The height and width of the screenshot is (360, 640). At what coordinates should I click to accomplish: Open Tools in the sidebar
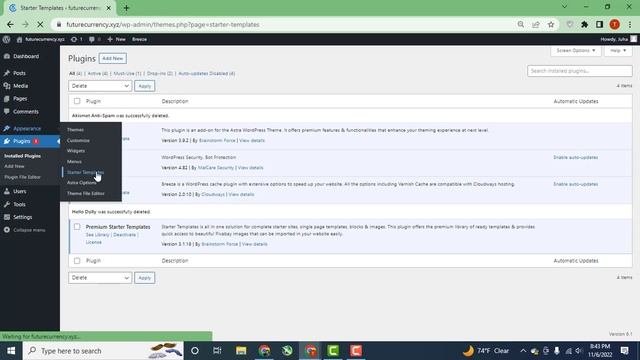click(19, 204)
